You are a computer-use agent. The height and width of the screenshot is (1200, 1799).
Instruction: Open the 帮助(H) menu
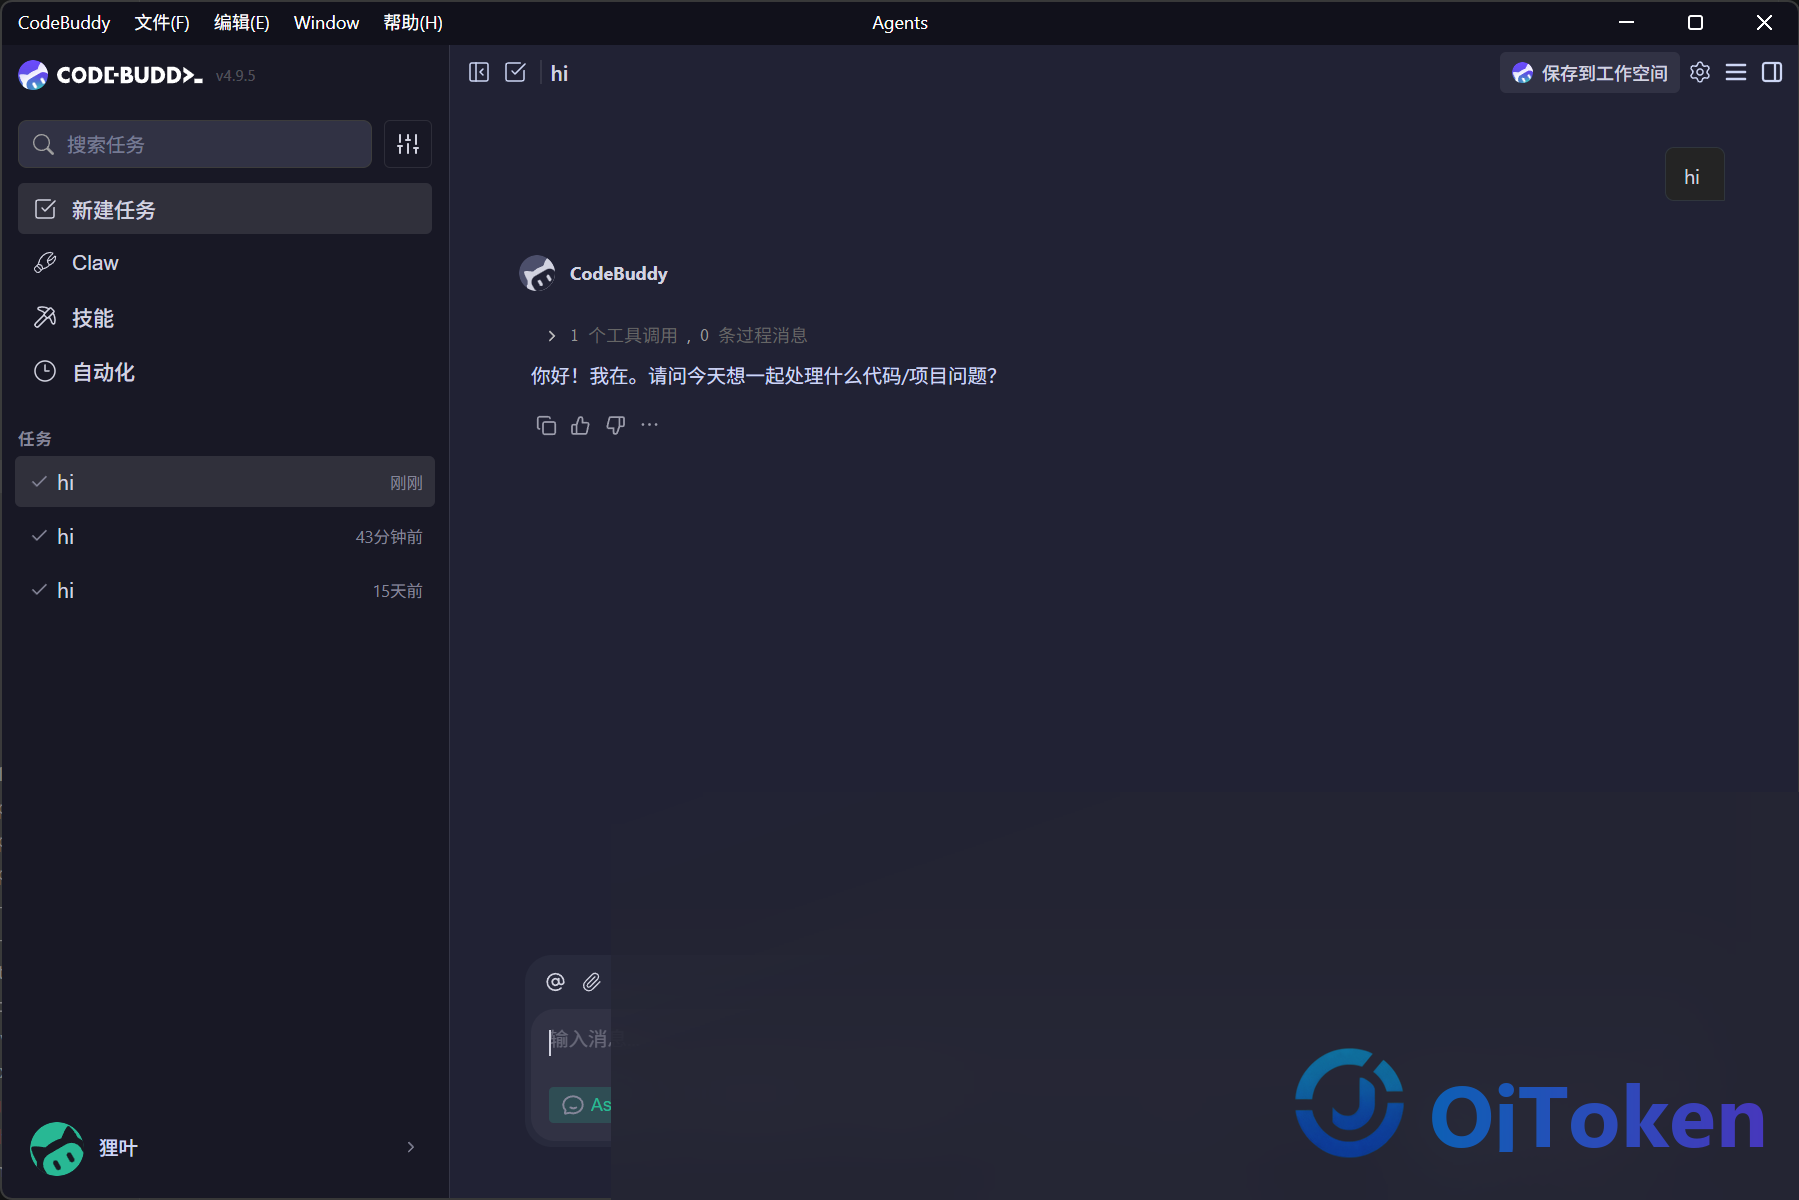click(413, 22)
